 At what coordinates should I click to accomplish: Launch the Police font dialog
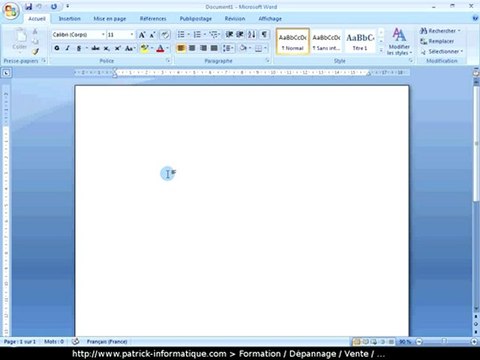pos(168,61)
